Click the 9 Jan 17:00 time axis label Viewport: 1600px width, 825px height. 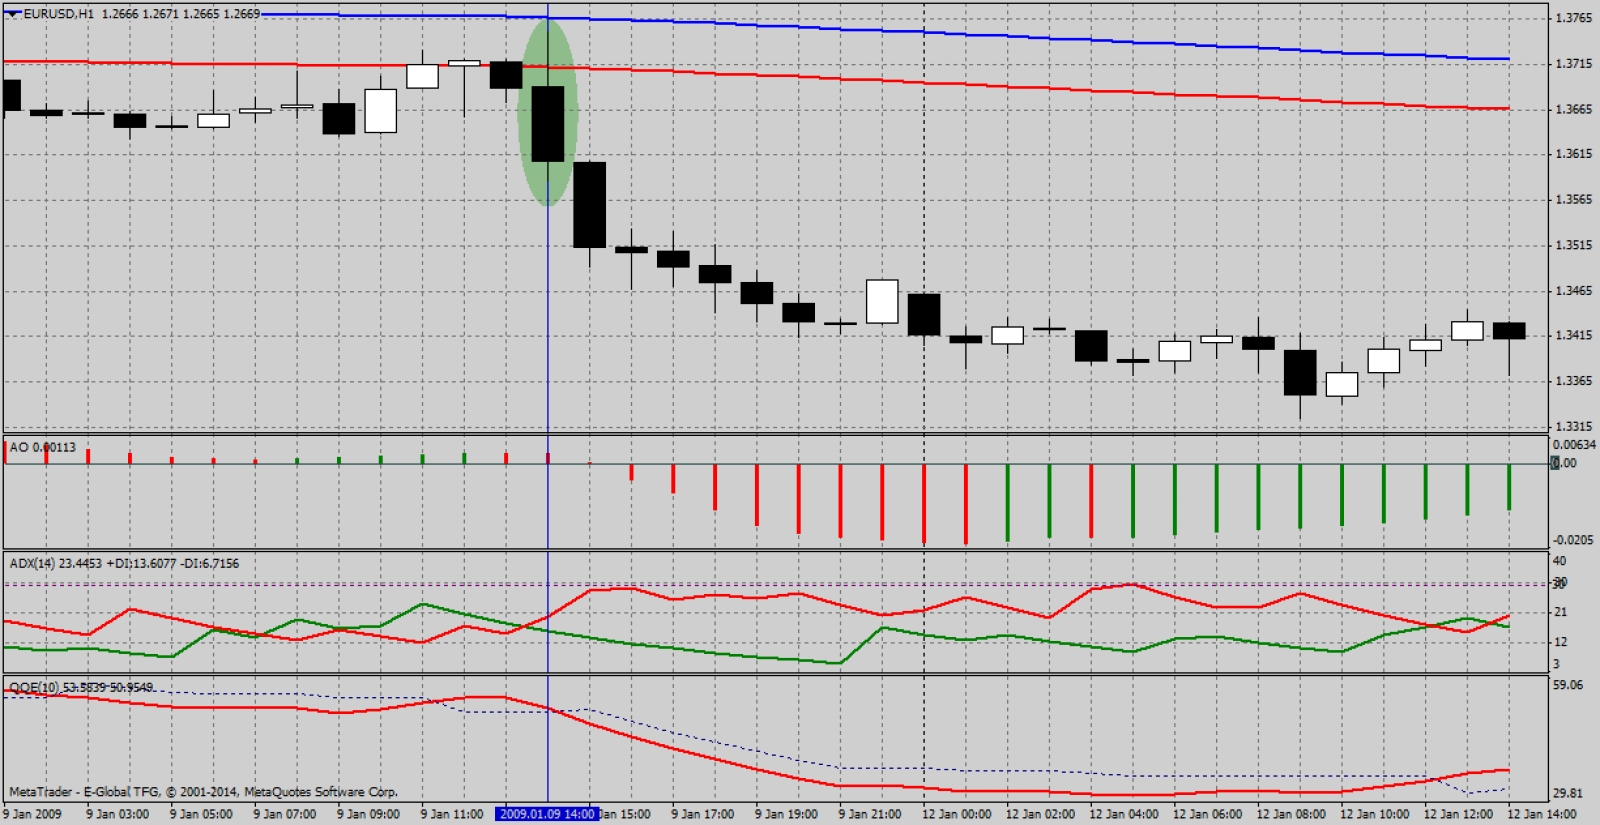[x=702, y=814]
